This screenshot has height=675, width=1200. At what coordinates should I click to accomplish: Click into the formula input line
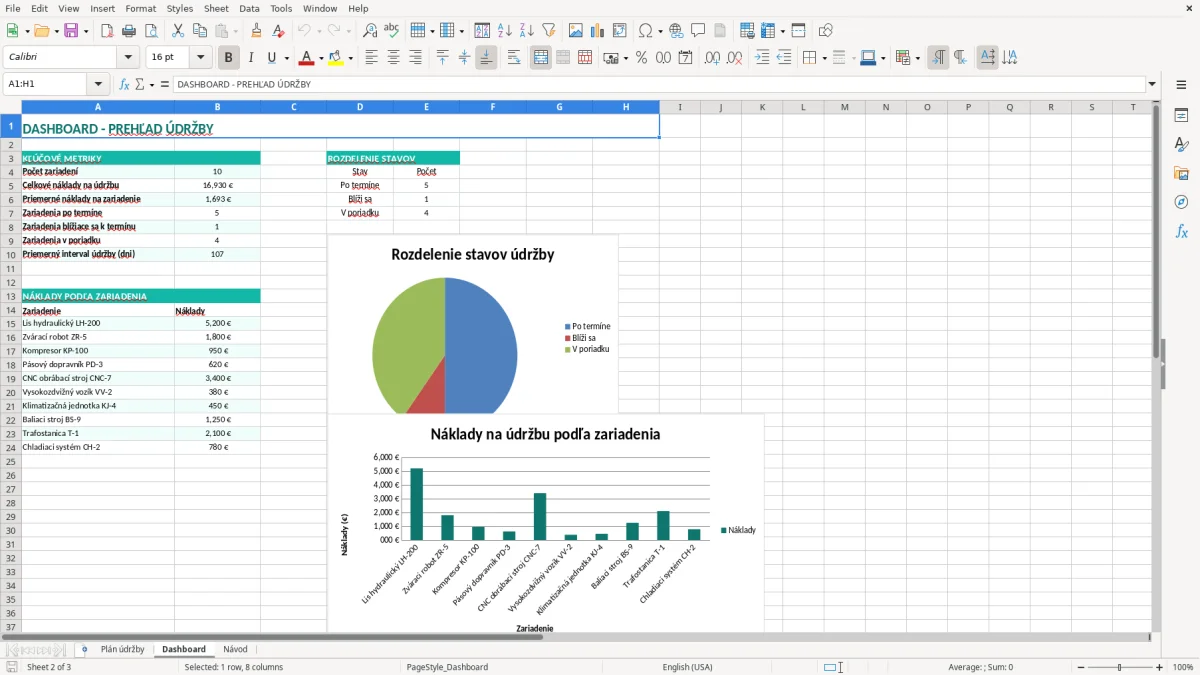[x=658, y=85]
